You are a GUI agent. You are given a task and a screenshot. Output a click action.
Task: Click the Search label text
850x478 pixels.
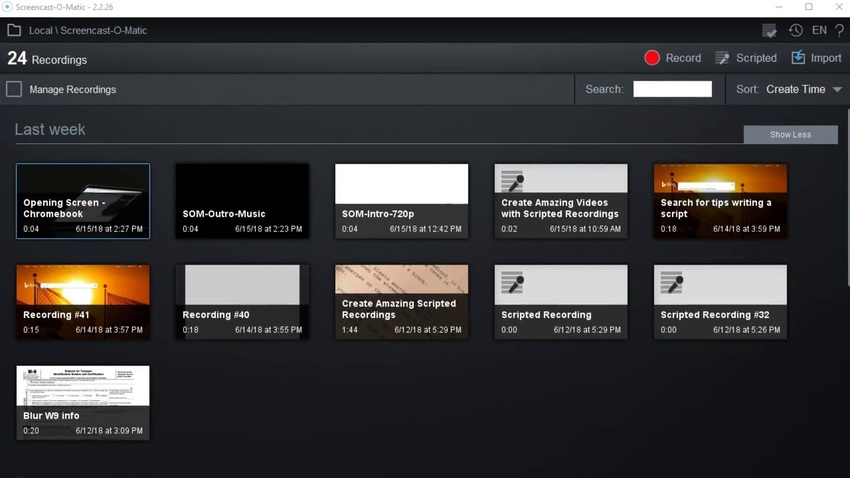click(604, 89)
